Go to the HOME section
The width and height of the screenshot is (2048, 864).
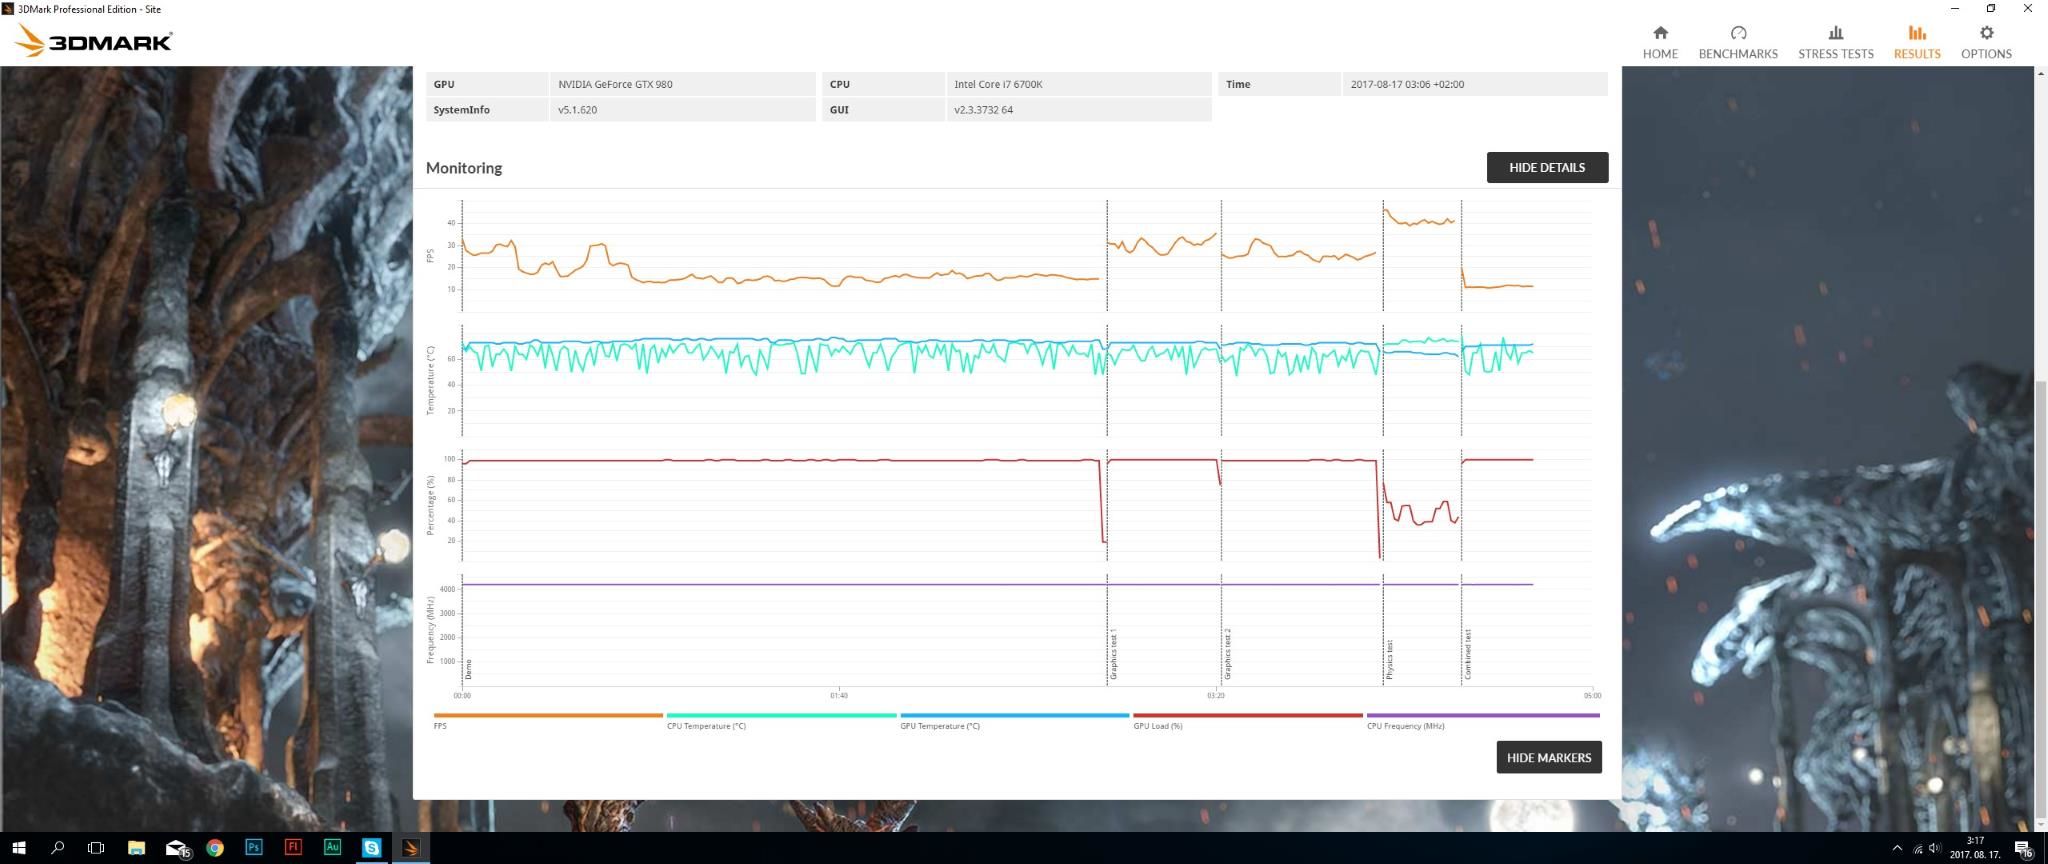tap(1660, 42)
